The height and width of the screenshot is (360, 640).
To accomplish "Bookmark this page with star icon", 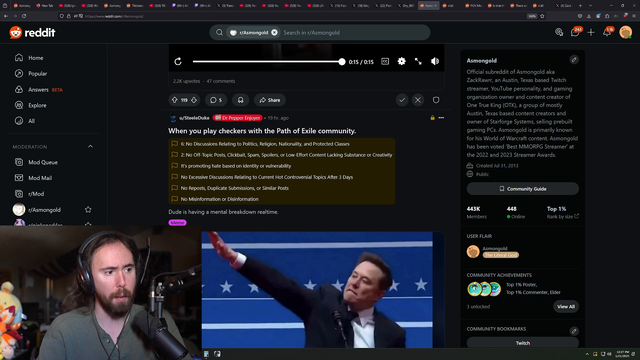I will pyautogui.click(x=542, y=16).
